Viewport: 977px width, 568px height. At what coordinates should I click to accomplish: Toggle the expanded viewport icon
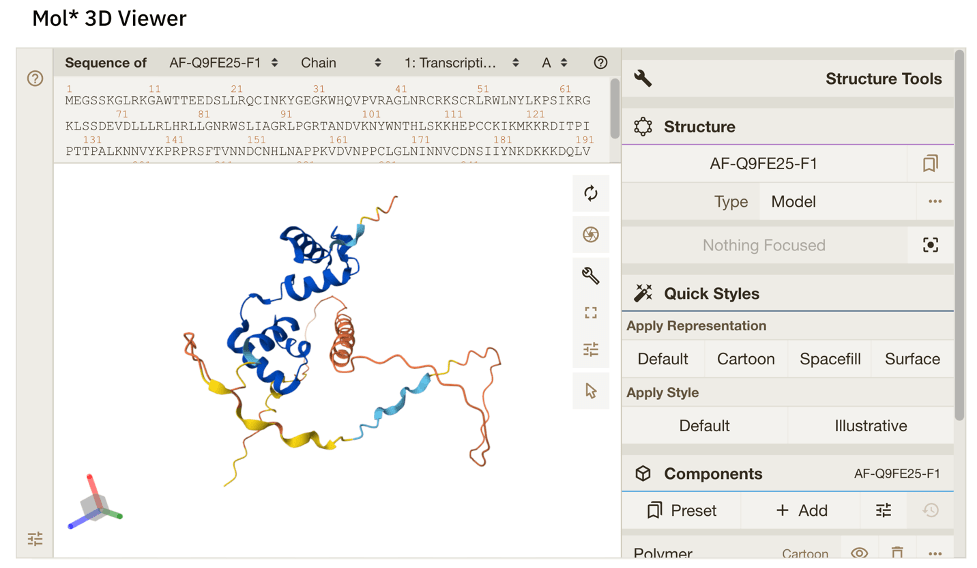click(x=590, y=313)
